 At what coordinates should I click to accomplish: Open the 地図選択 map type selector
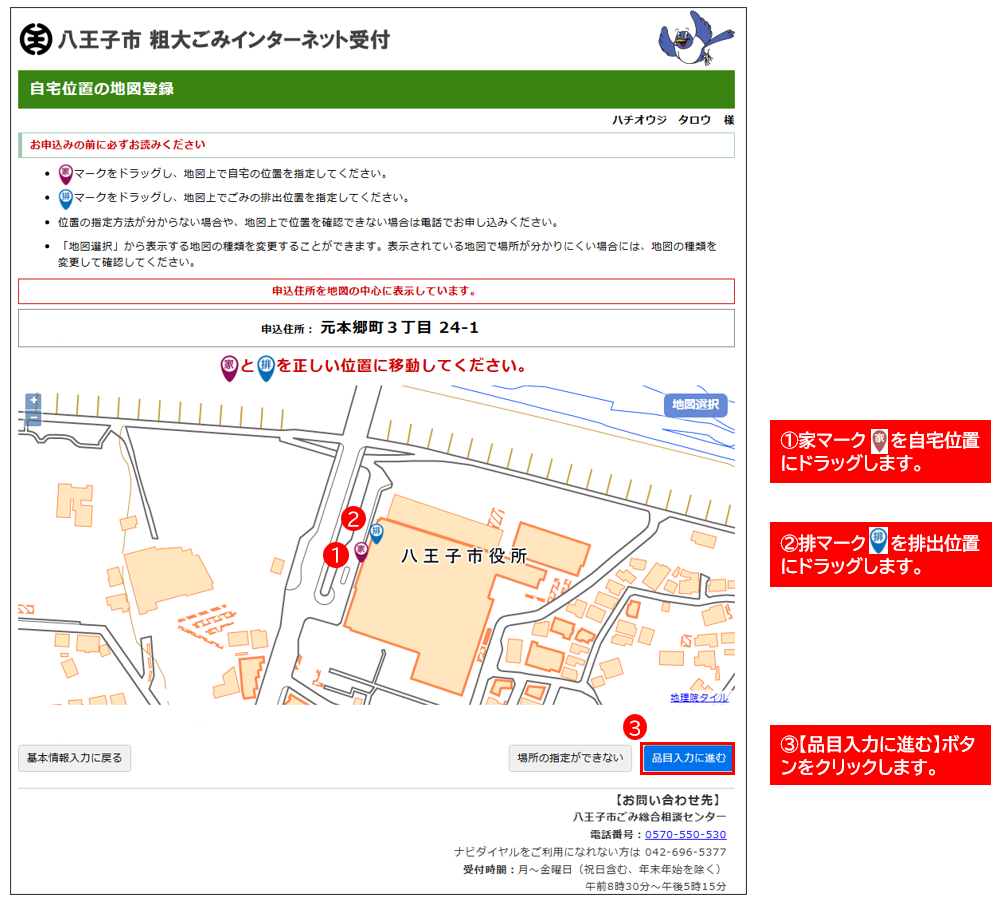[695, 405]
